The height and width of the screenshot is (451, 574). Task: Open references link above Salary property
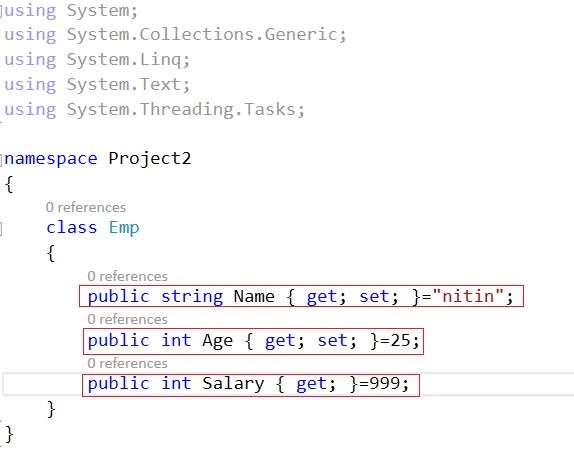click(127, 364)
